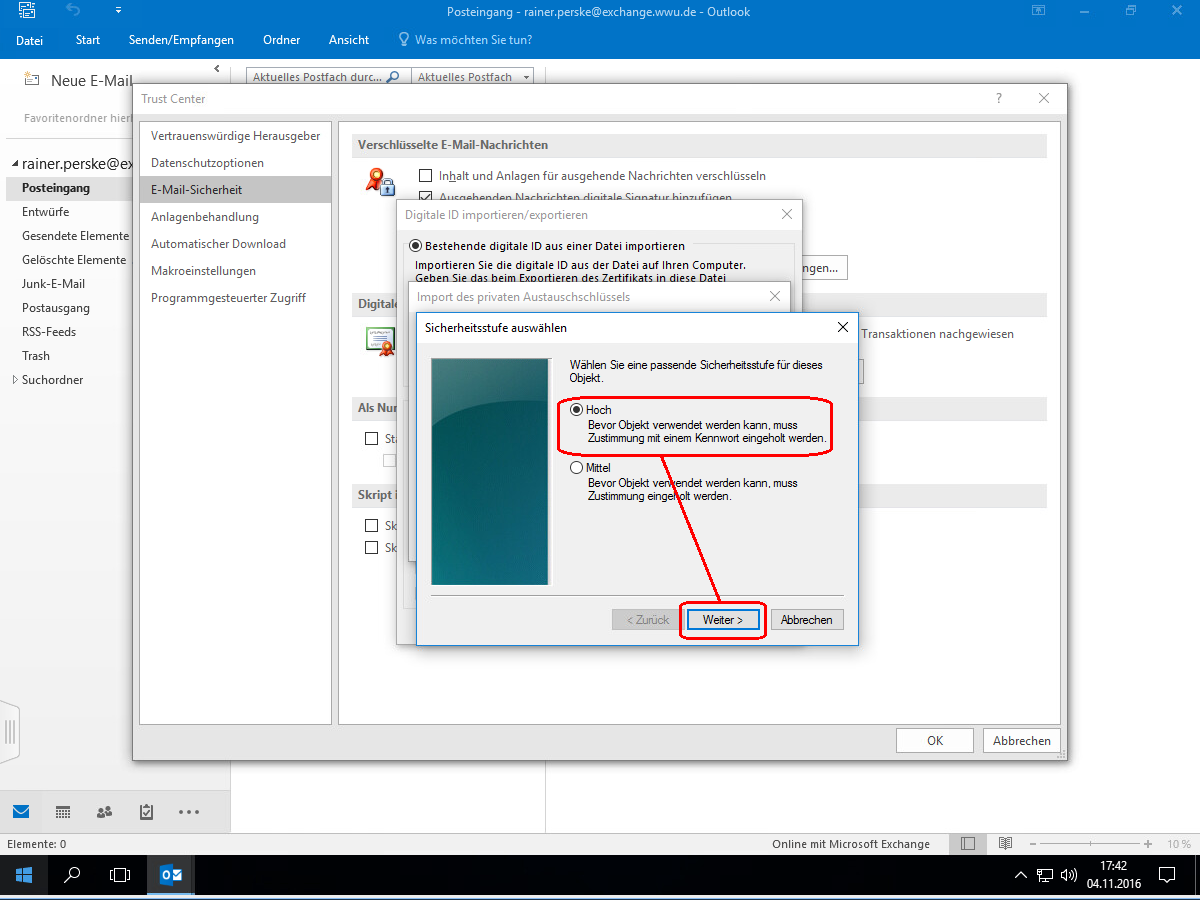Expand the Suchordner folder tree
The height and width of the screenshot is (900, 1200).
tap(14, 380)
